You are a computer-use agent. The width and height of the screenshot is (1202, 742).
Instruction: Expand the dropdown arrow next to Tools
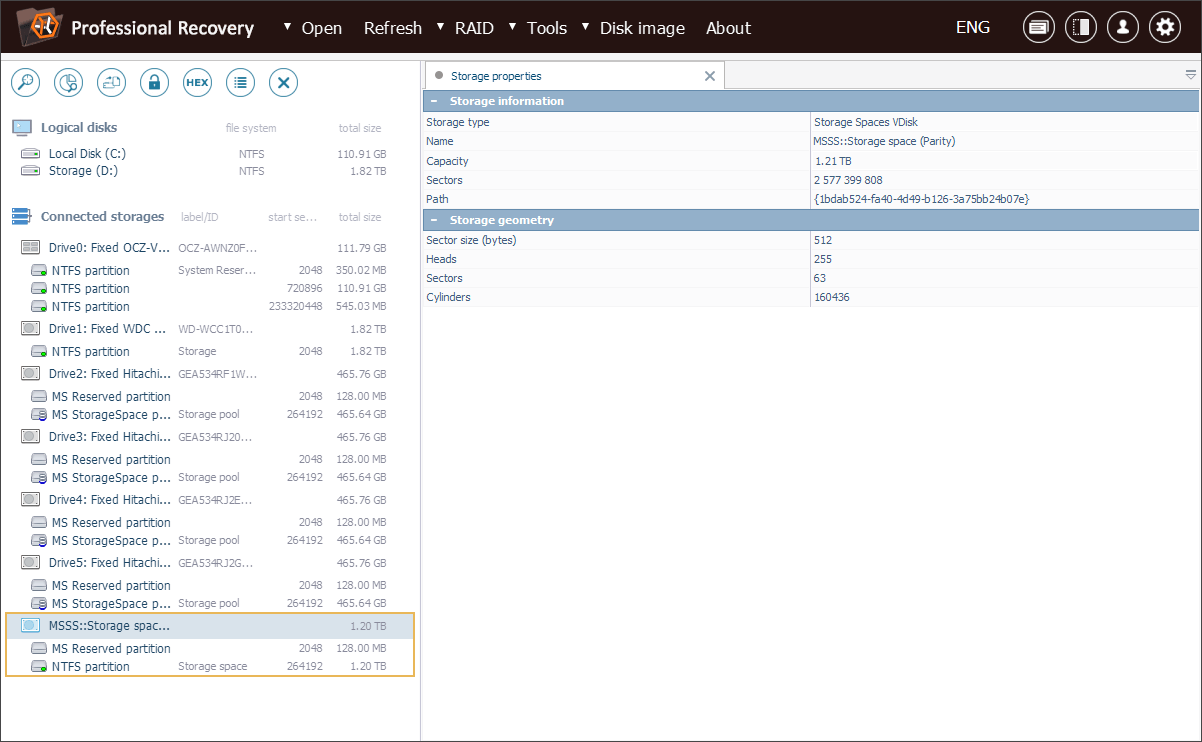(513, 26)
